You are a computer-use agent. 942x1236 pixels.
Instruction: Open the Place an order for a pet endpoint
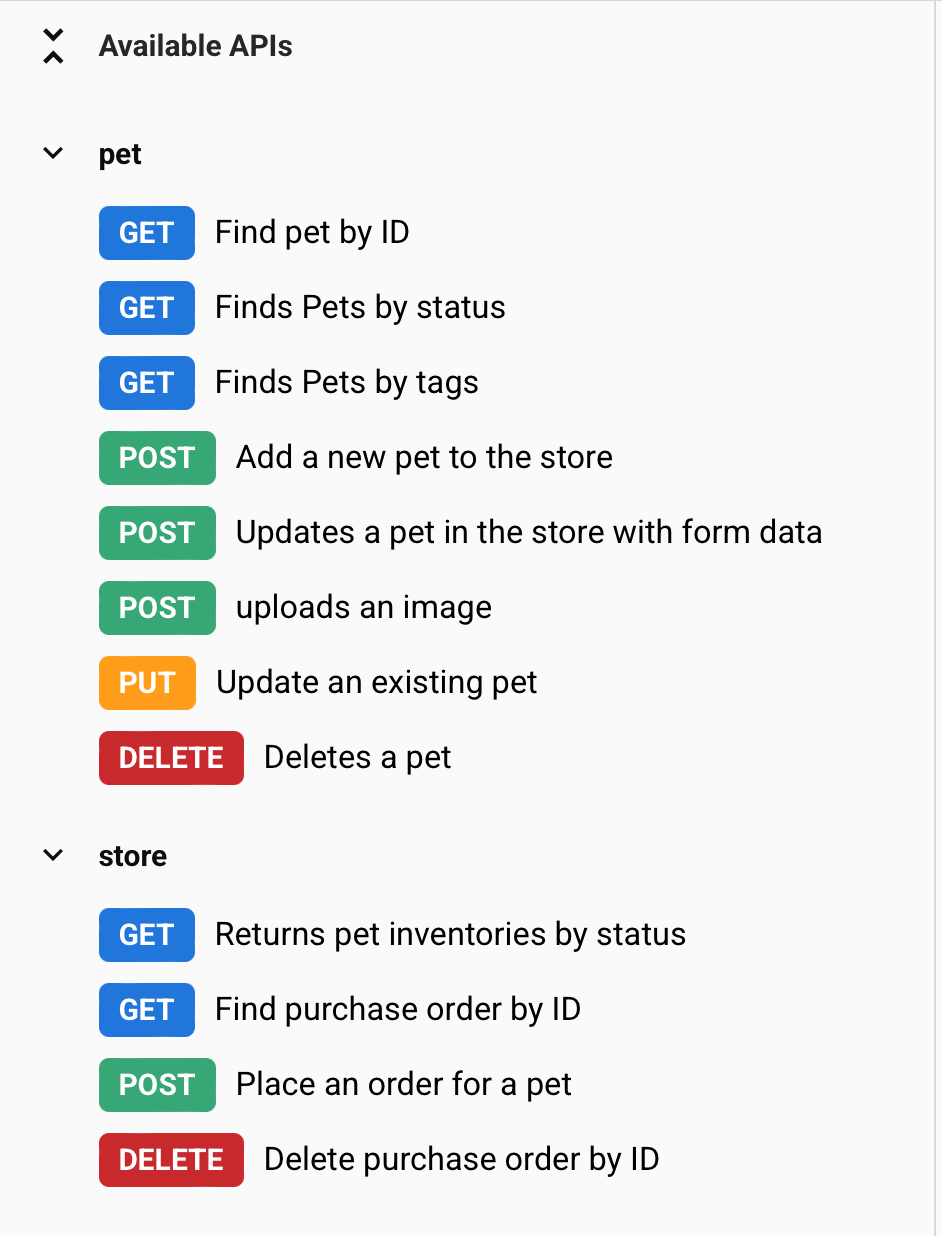[402, 1084]
